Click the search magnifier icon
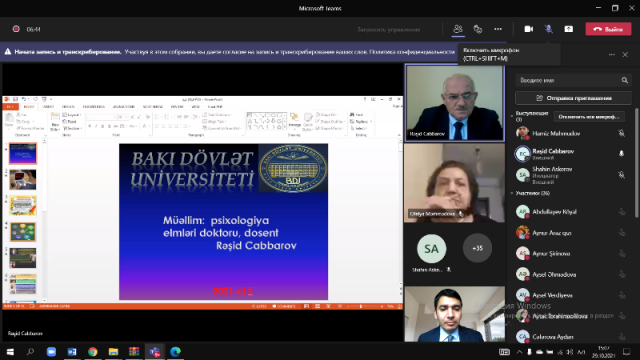 pos(624,80)
